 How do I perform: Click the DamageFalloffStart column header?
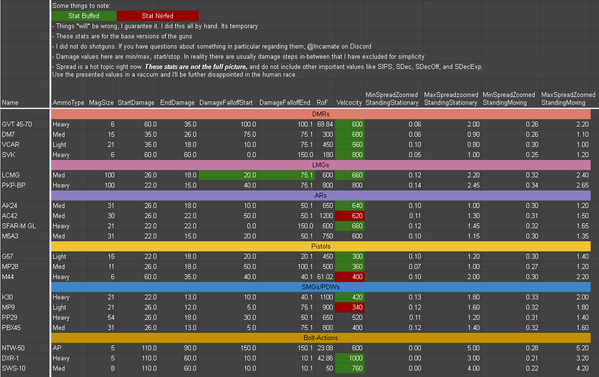(x=226, y=102)
